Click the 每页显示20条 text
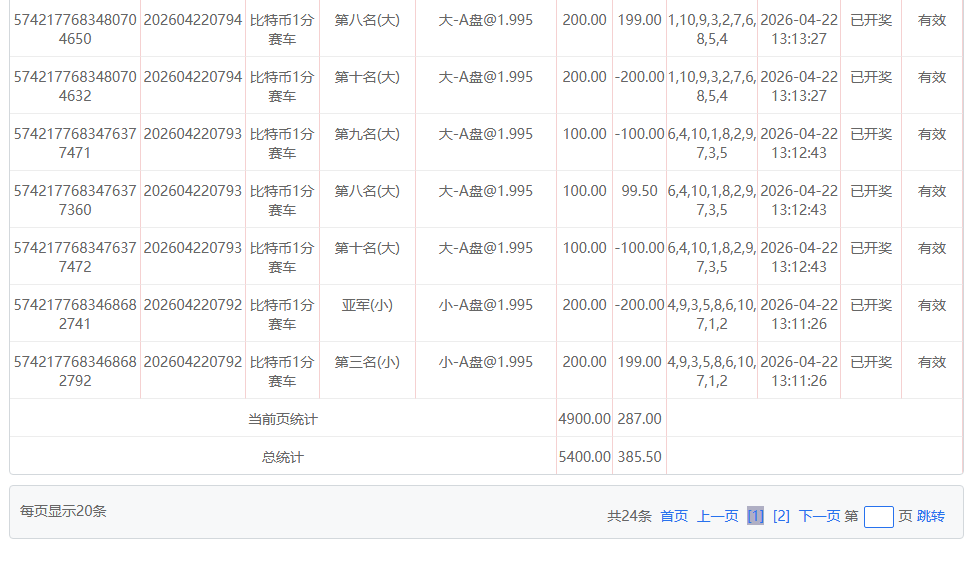The width and height of the screenshot is (973, 566). coord(63,511)
